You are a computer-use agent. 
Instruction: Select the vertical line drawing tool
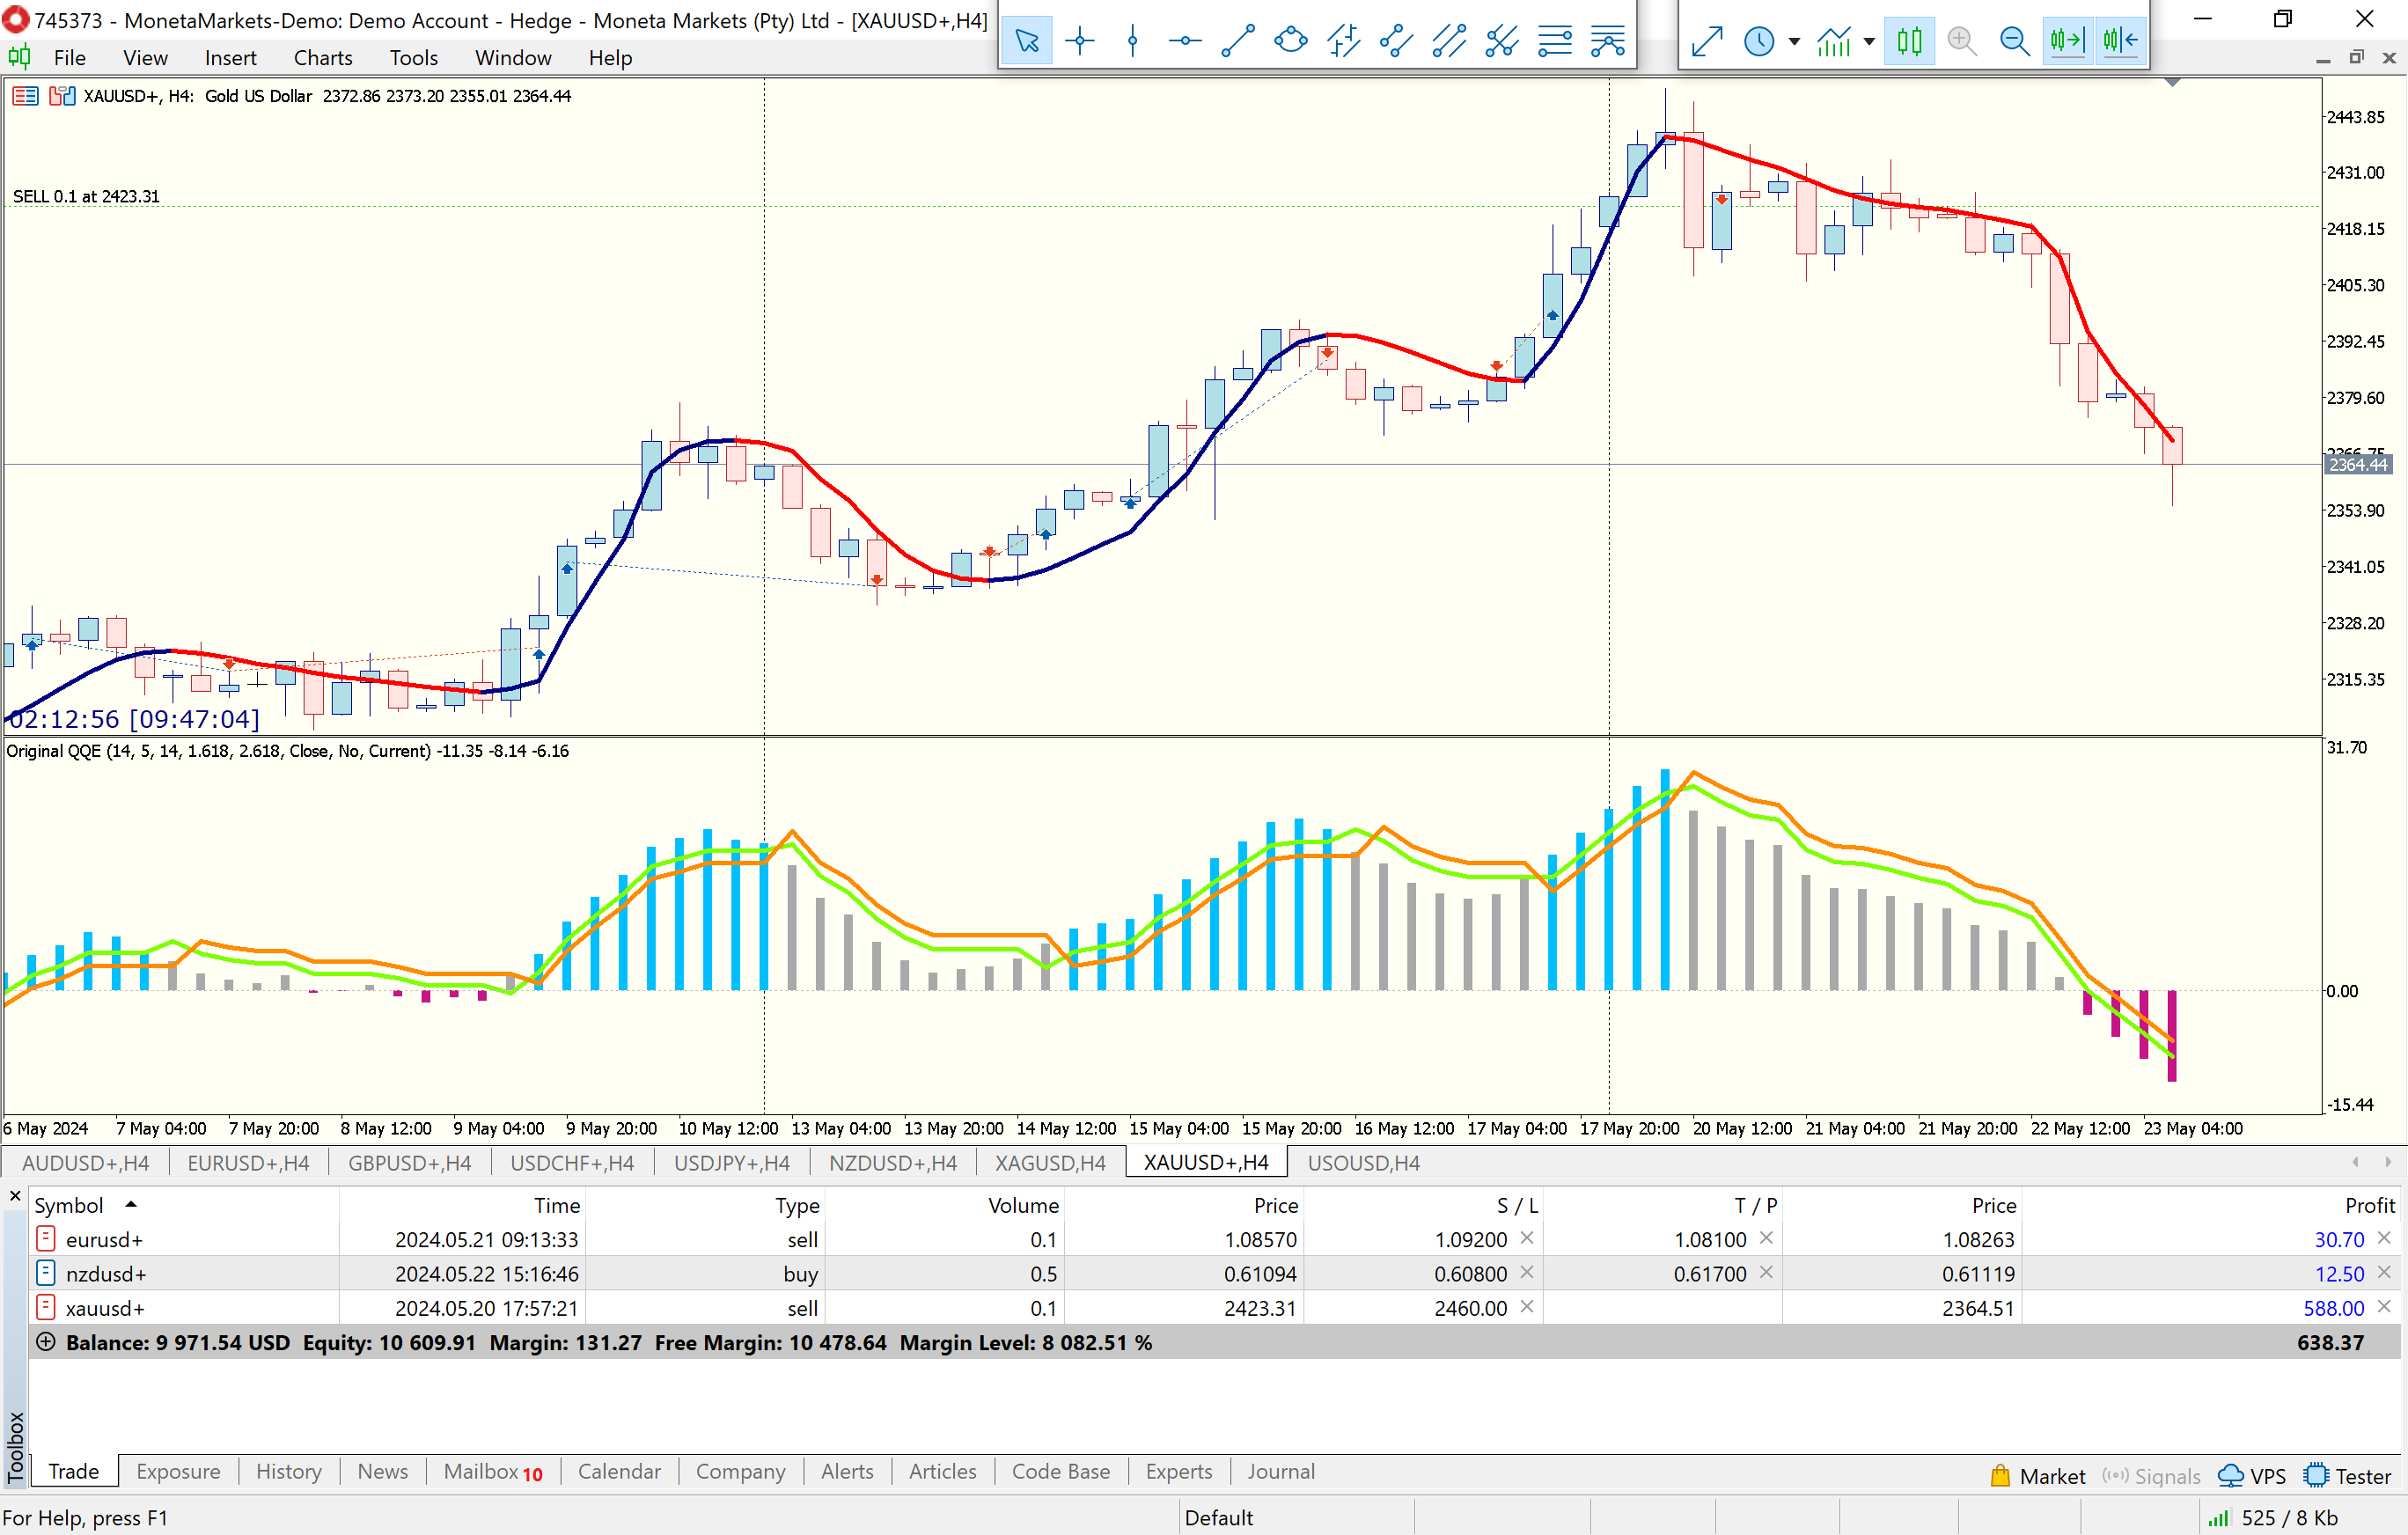[x=1132, y=41]
